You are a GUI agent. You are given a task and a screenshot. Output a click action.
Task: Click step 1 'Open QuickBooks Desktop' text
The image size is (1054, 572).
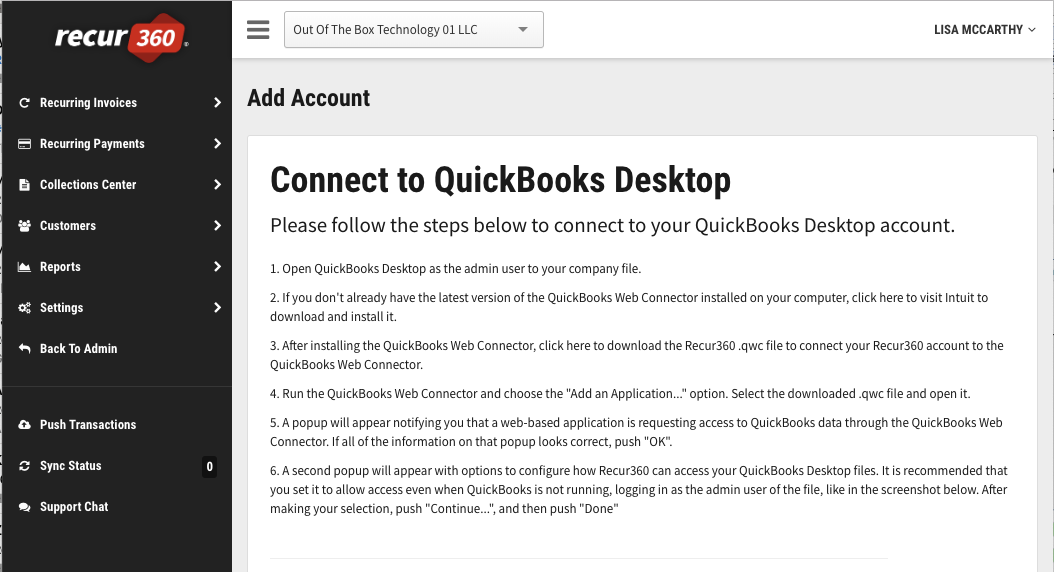click(455, 269)
